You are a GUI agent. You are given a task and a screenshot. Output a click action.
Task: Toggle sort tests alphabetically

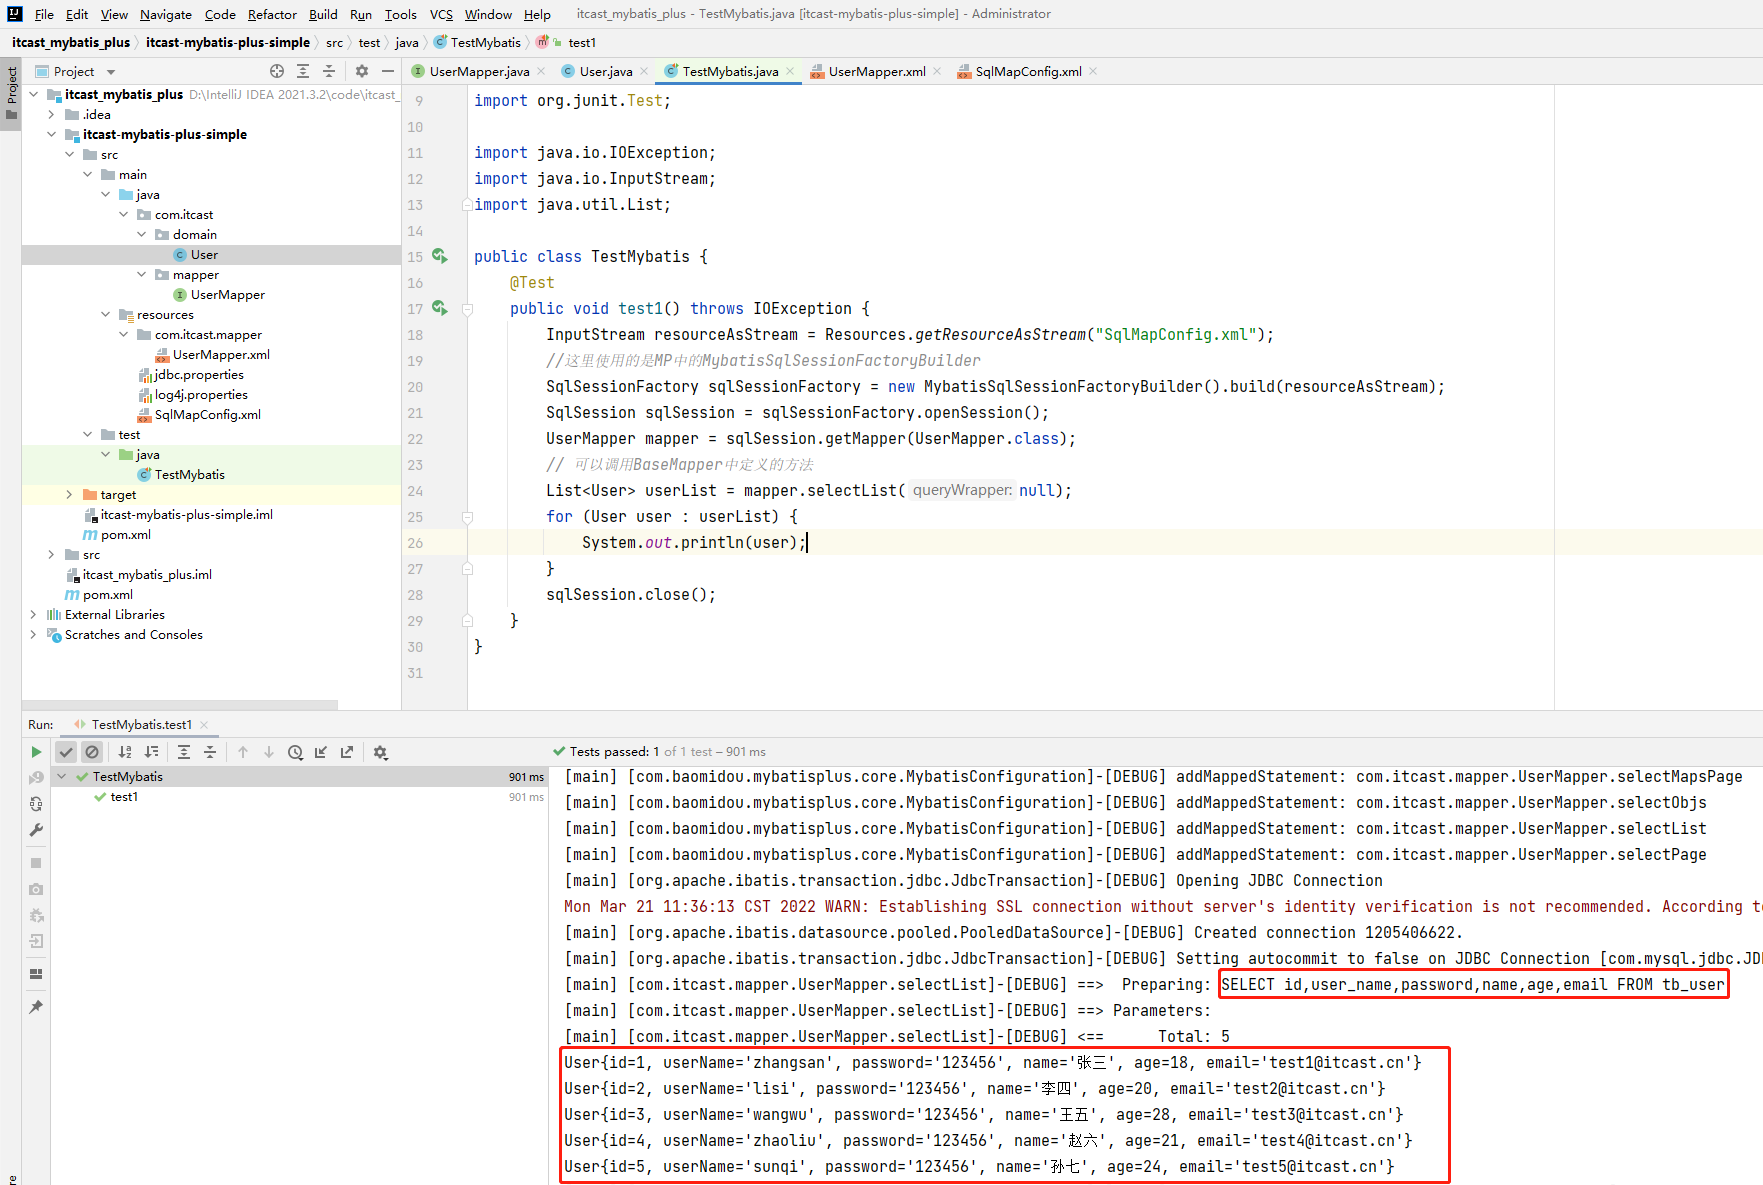click(x=125, y=752)
